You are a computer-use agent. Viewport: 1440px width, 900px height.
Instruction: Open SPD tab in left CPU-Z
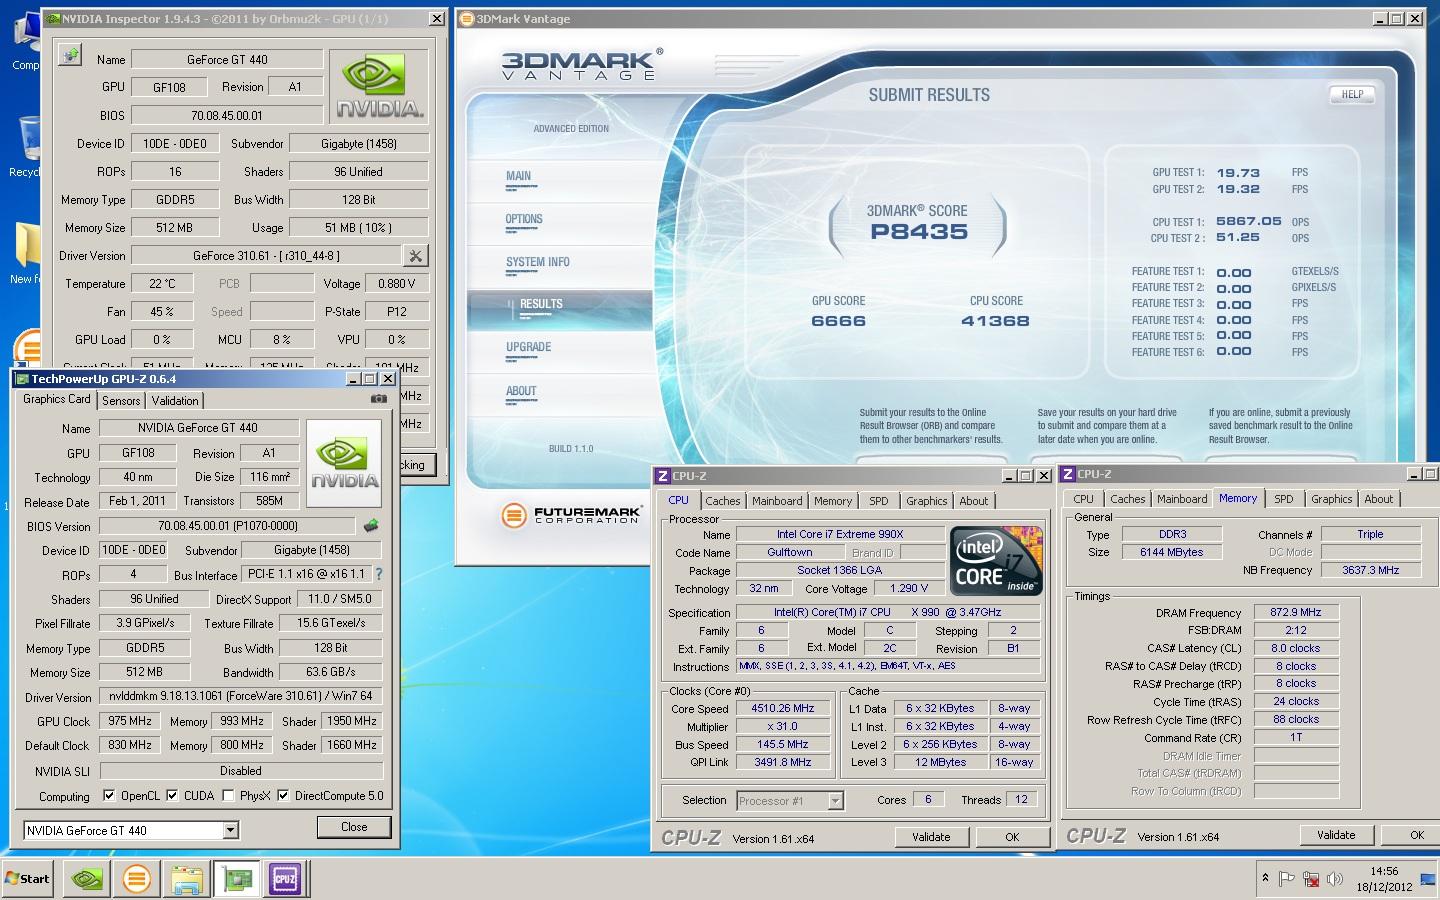click(x=878, y=501)
